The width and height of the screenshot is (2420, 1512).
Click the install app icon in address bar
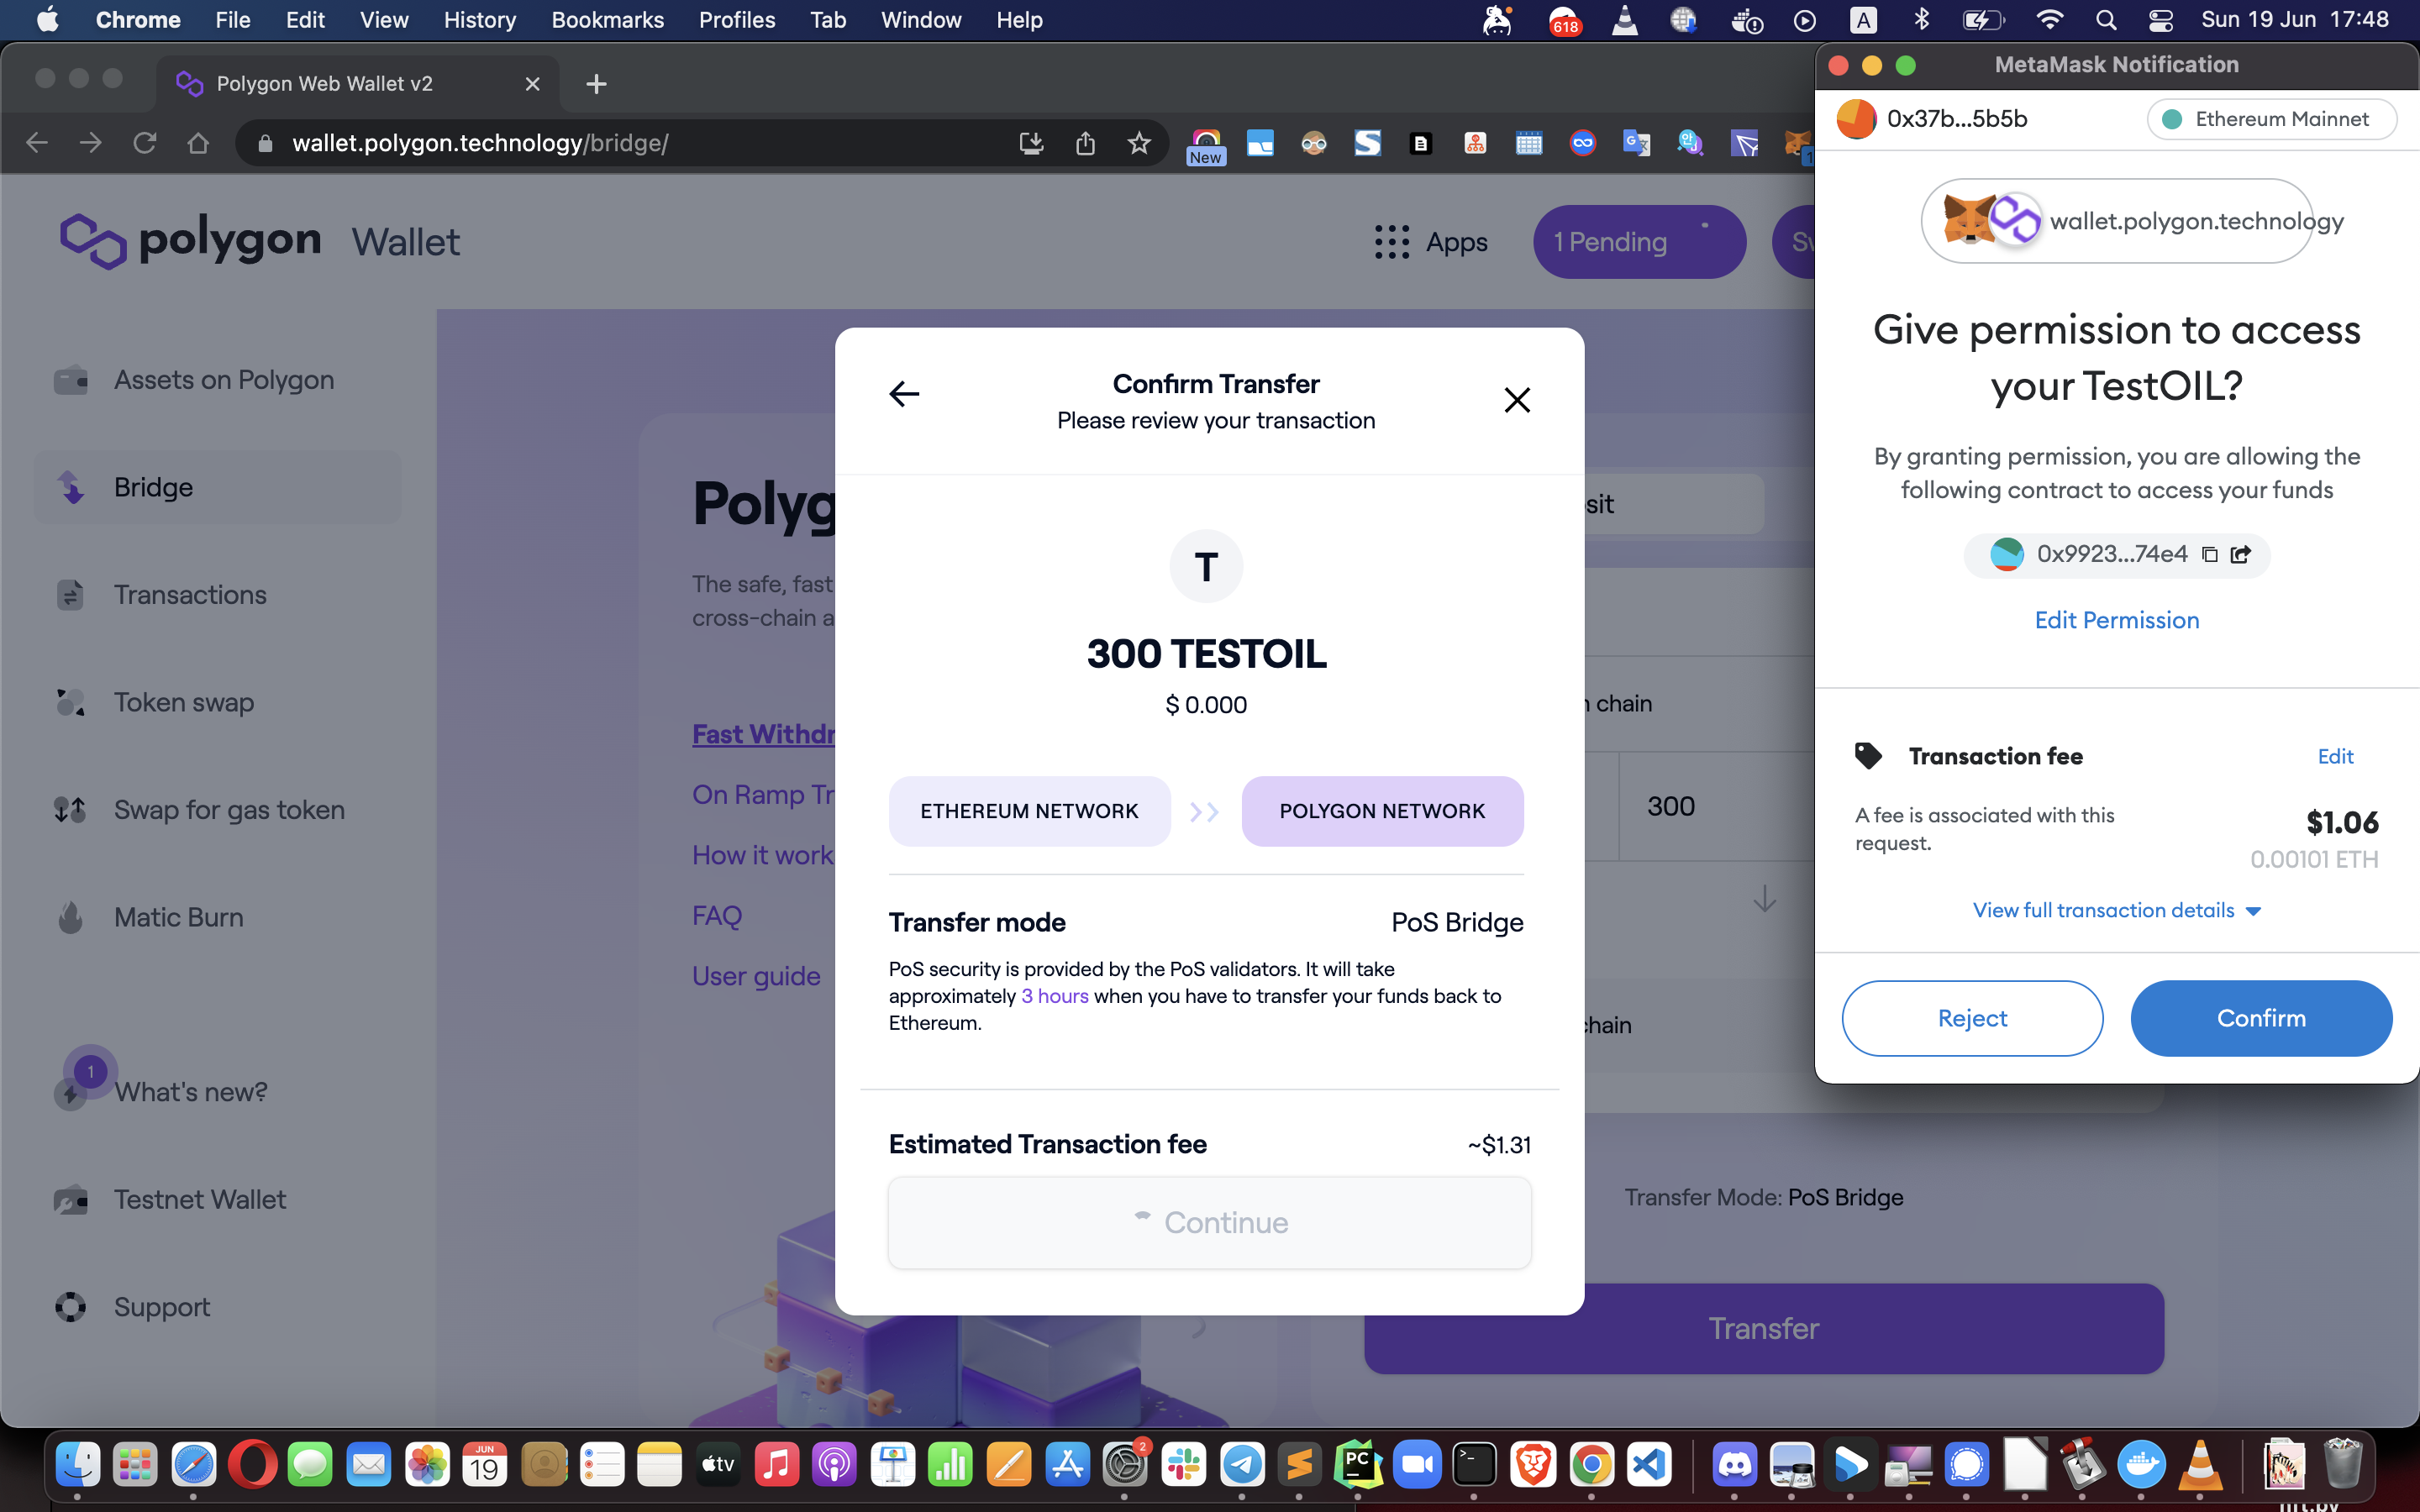point(1031,143)
